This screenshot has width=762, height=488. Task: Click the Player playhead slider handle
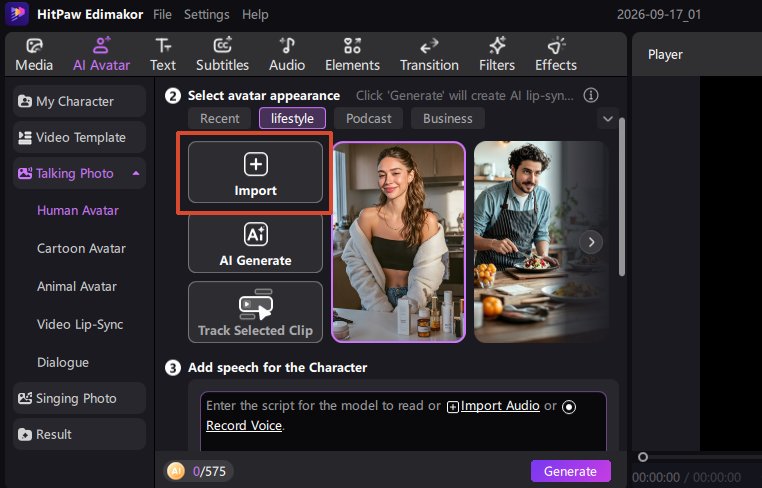pos(643,457)
